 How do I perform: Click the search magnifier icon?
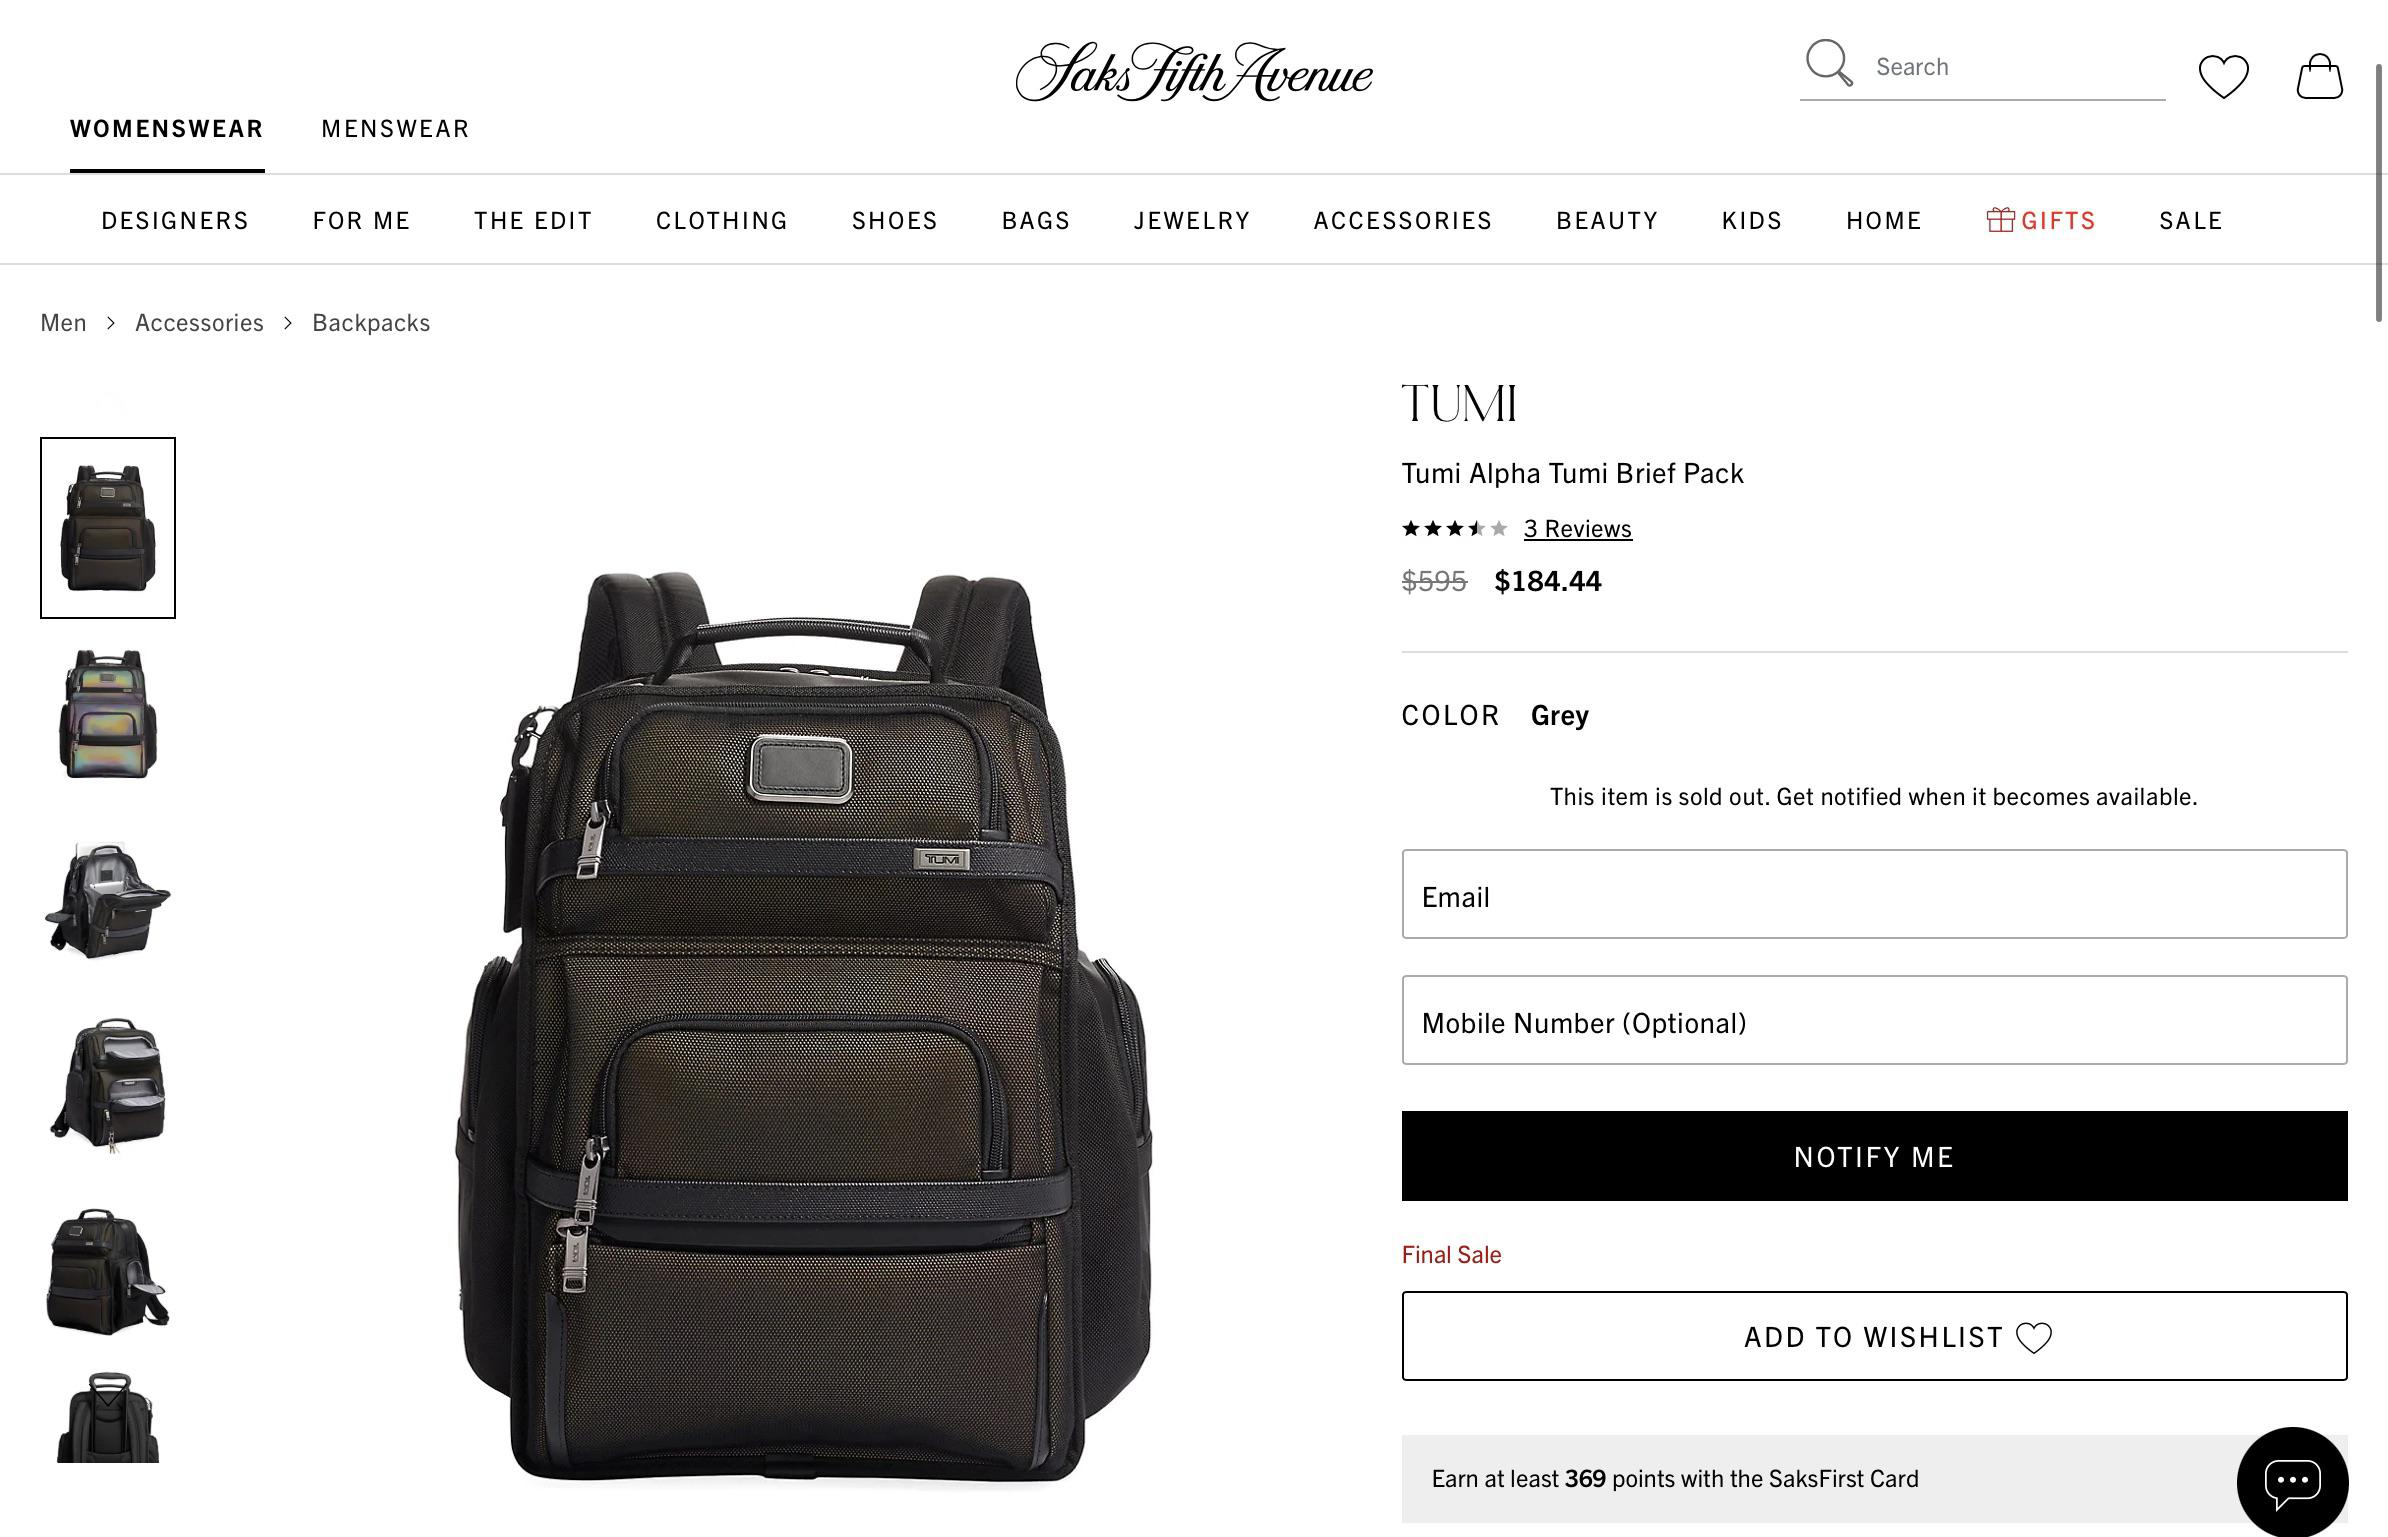pos(1829,64)
